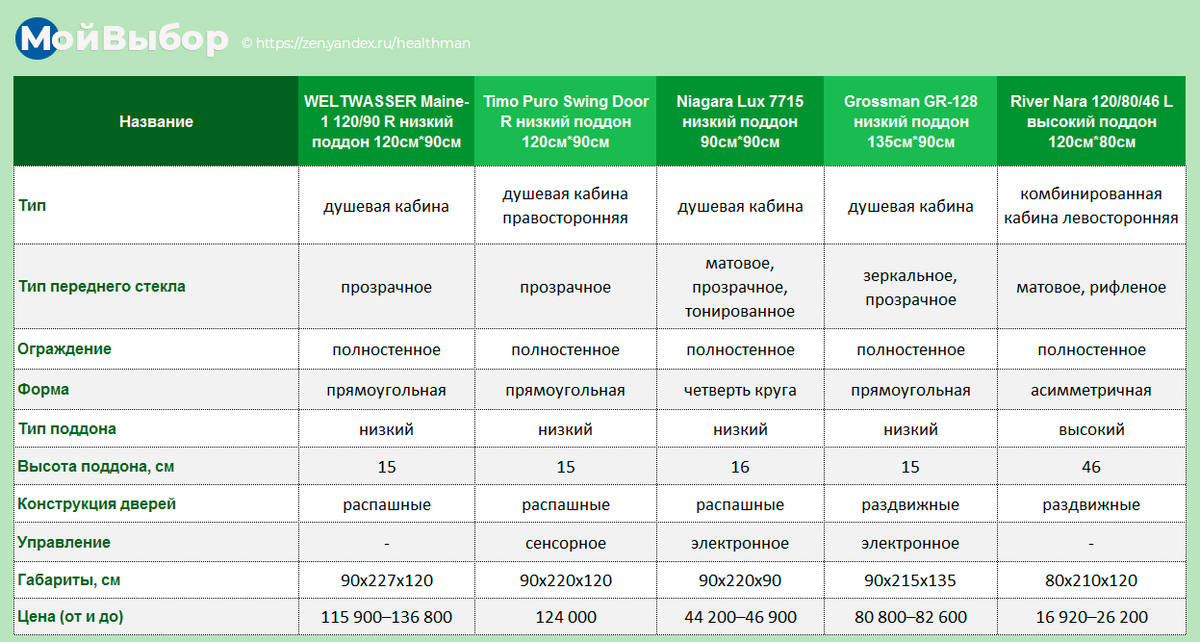Select the Управление row label
This screenshot has width=1200, height=642.
[x=64, y=543]
